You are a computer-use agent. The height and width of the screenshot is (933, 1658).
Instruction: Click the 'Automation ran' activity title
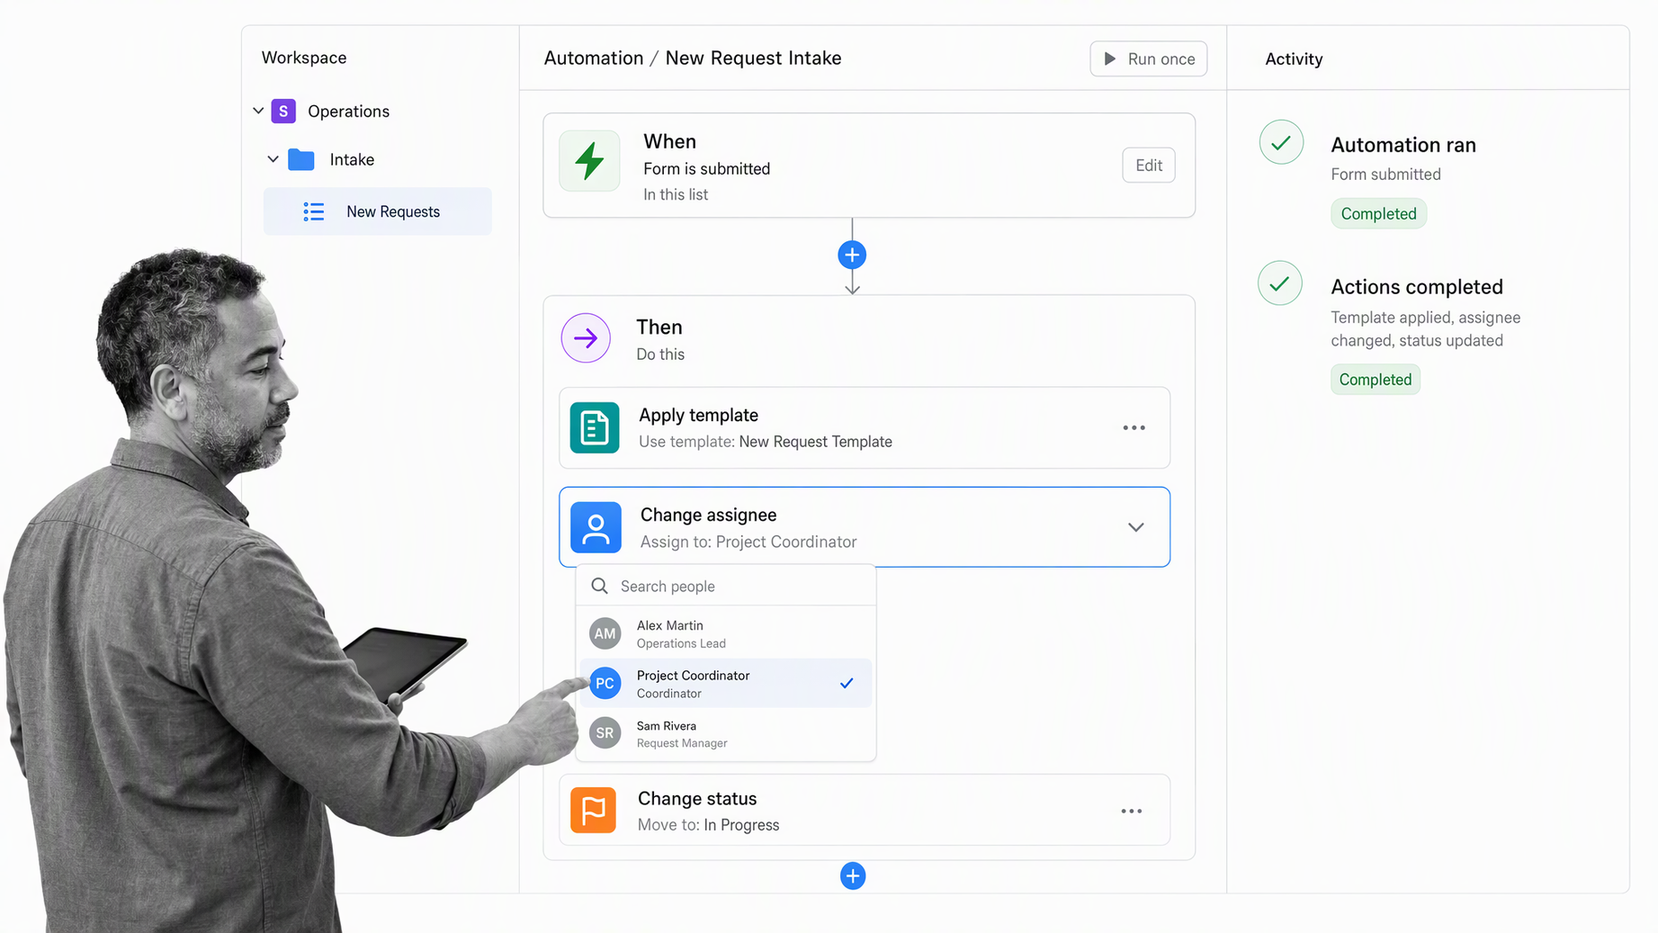click(1403, 145)
